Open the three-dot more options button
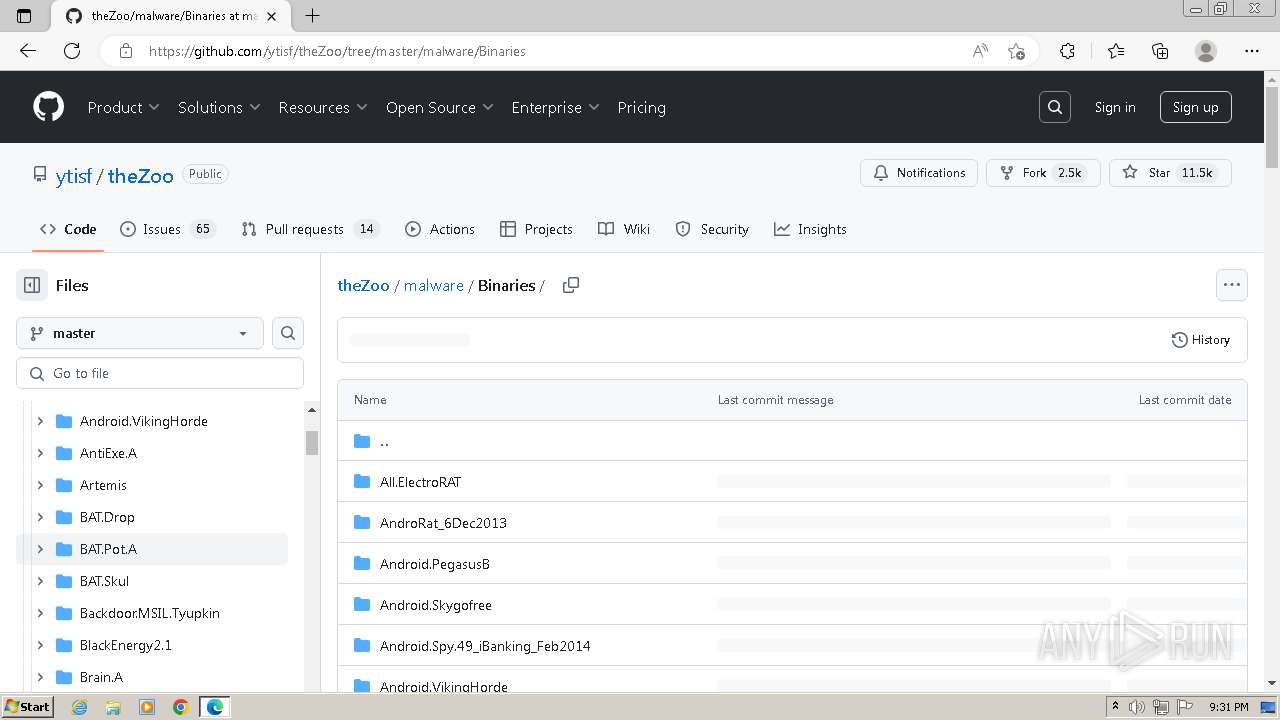This screenshot has width=1280, height=720. point(1232,285)
